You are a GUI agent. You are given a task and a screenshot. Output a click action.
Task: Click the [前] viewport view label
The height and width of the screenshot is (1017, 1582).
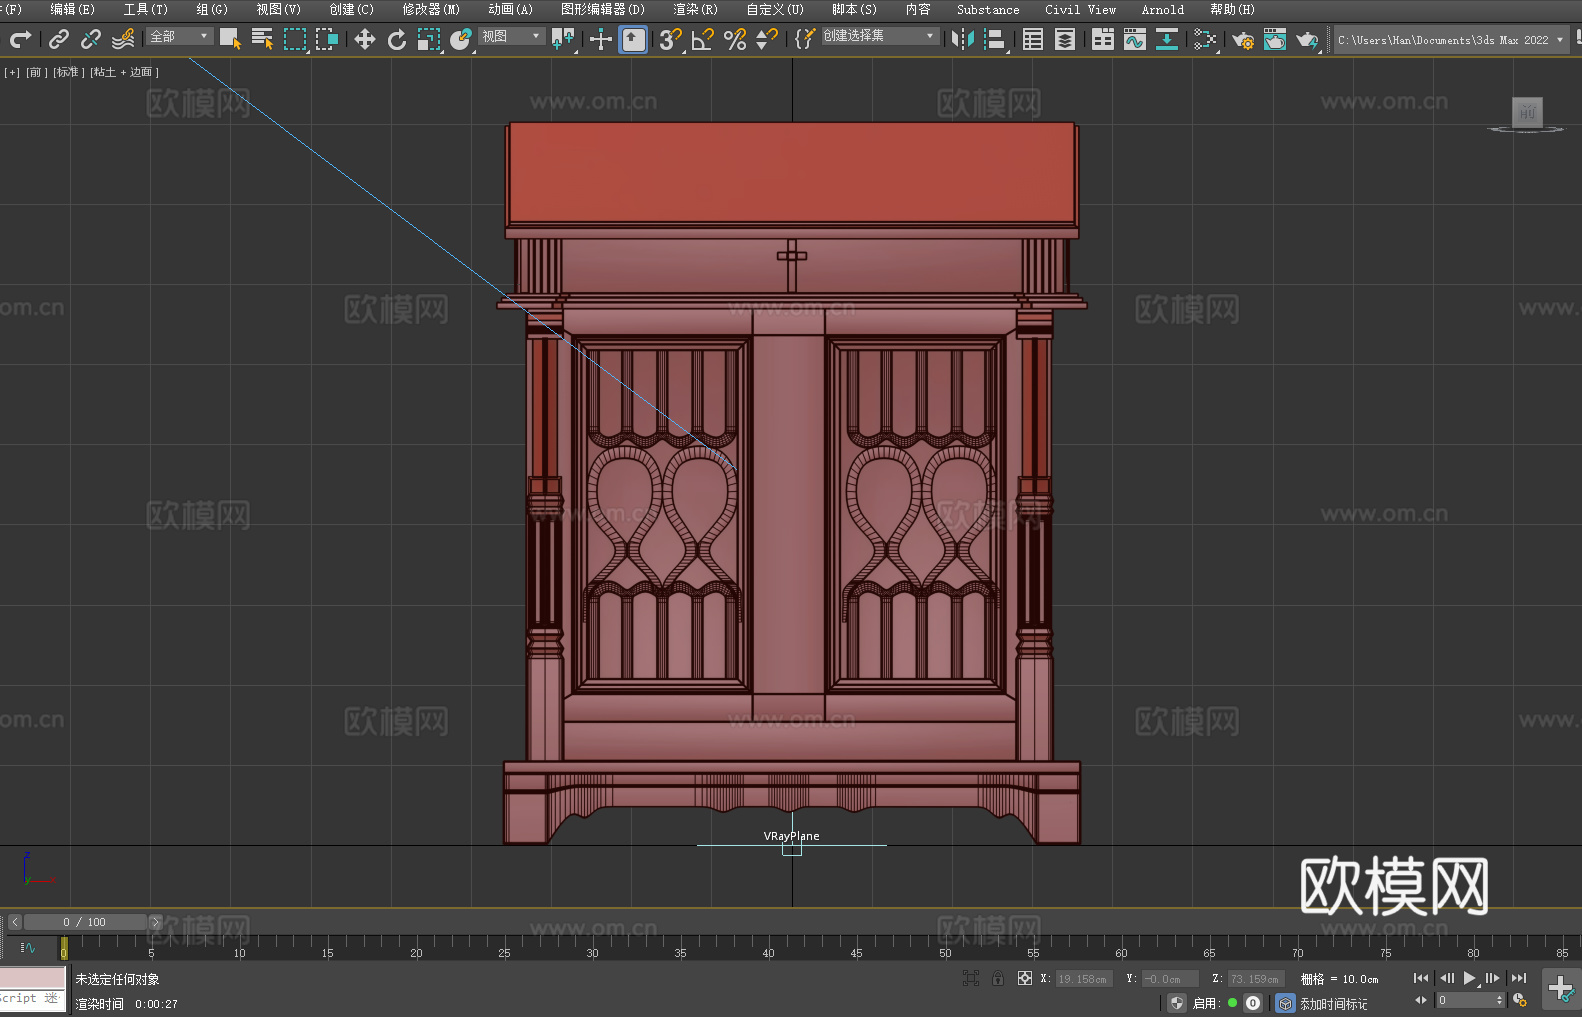36,72
